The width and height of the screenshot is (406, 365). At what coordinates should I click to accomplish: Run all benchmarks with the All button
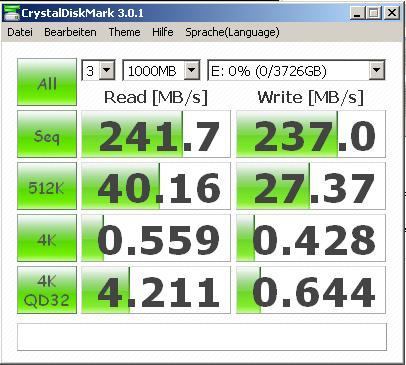pyautogui.click(x=47, y=82)
